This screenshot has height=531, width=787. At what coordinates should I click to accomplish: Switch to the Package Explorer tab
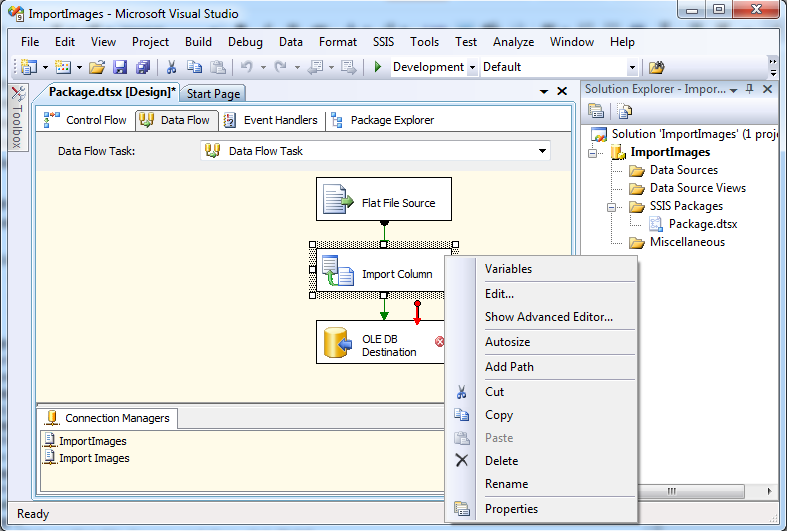coord(382,120)
